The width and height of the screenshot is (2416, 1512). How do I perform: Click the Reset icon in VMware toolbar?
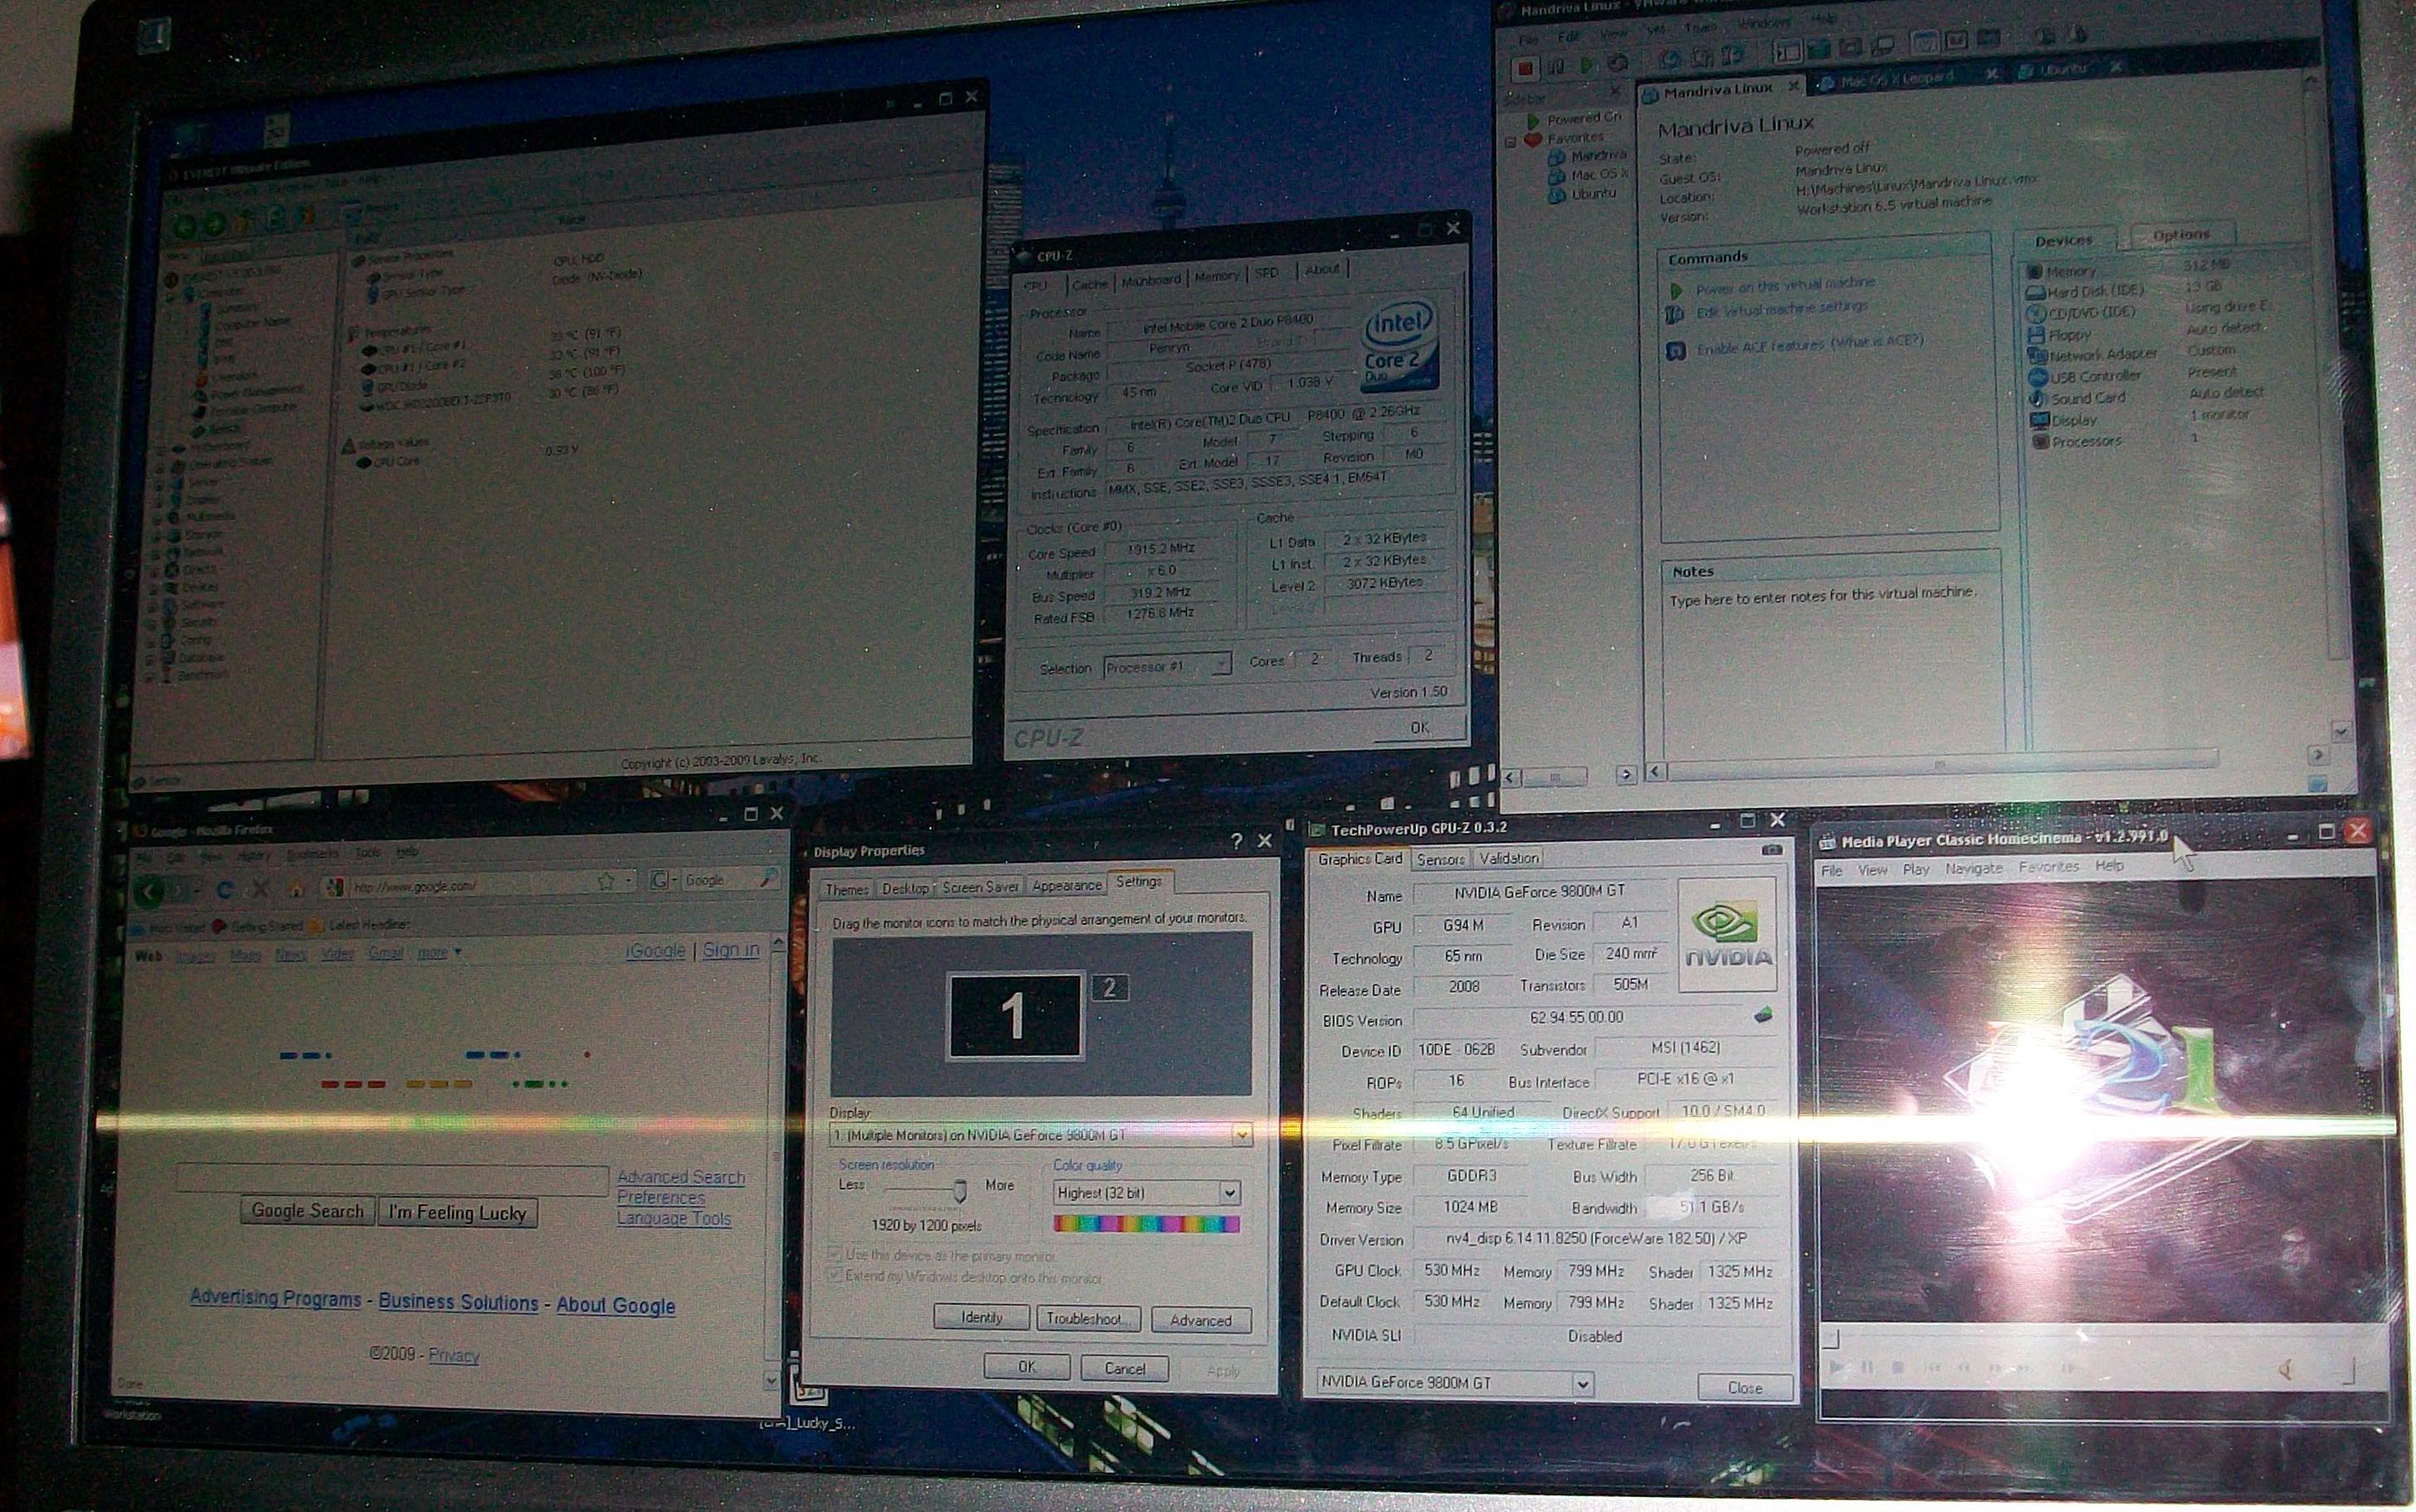[x=1617, y=64]
